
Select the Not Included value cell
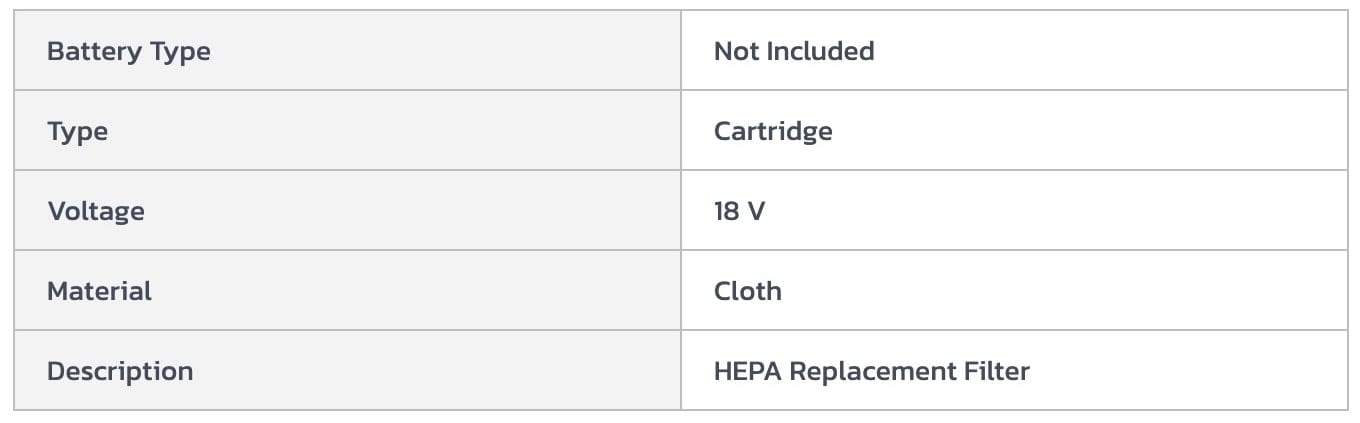(793, 51)
